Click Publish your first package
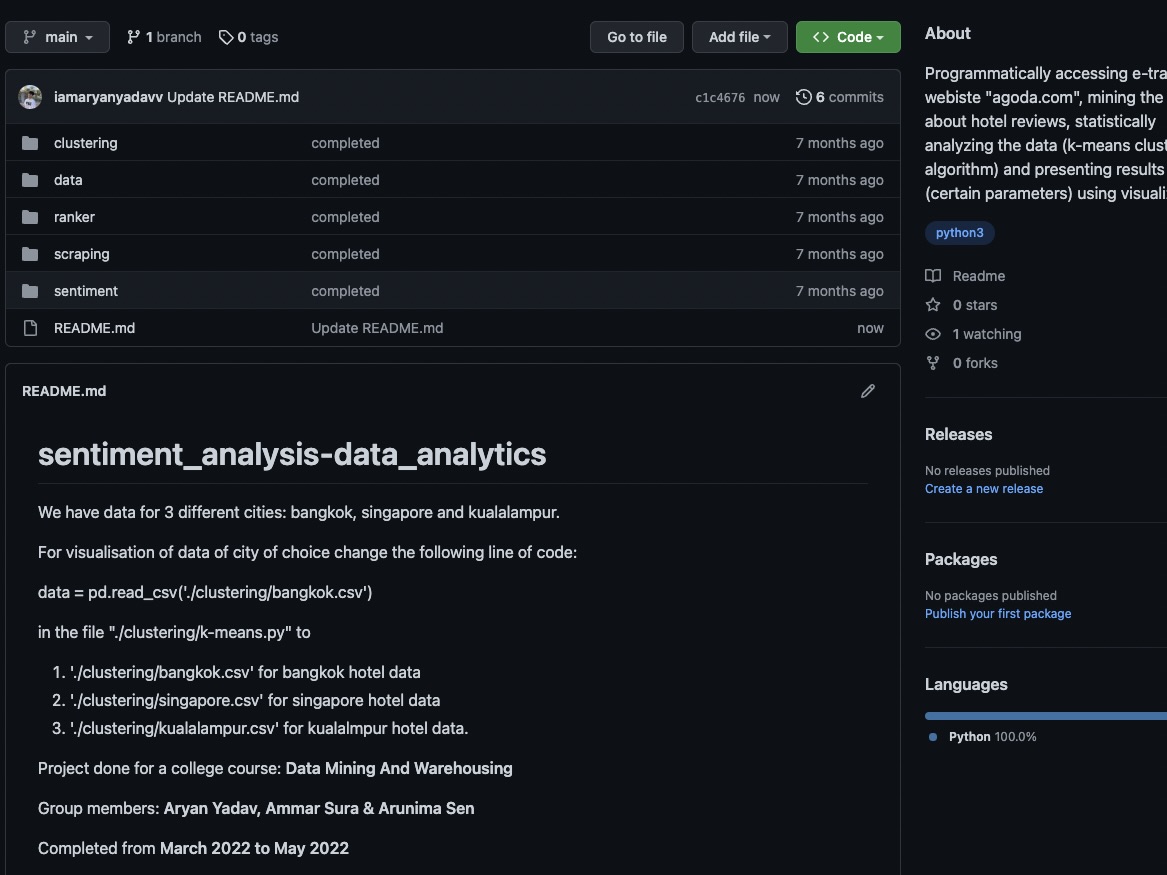Viewport: 1167px width, 875px height. pos(998,614)
